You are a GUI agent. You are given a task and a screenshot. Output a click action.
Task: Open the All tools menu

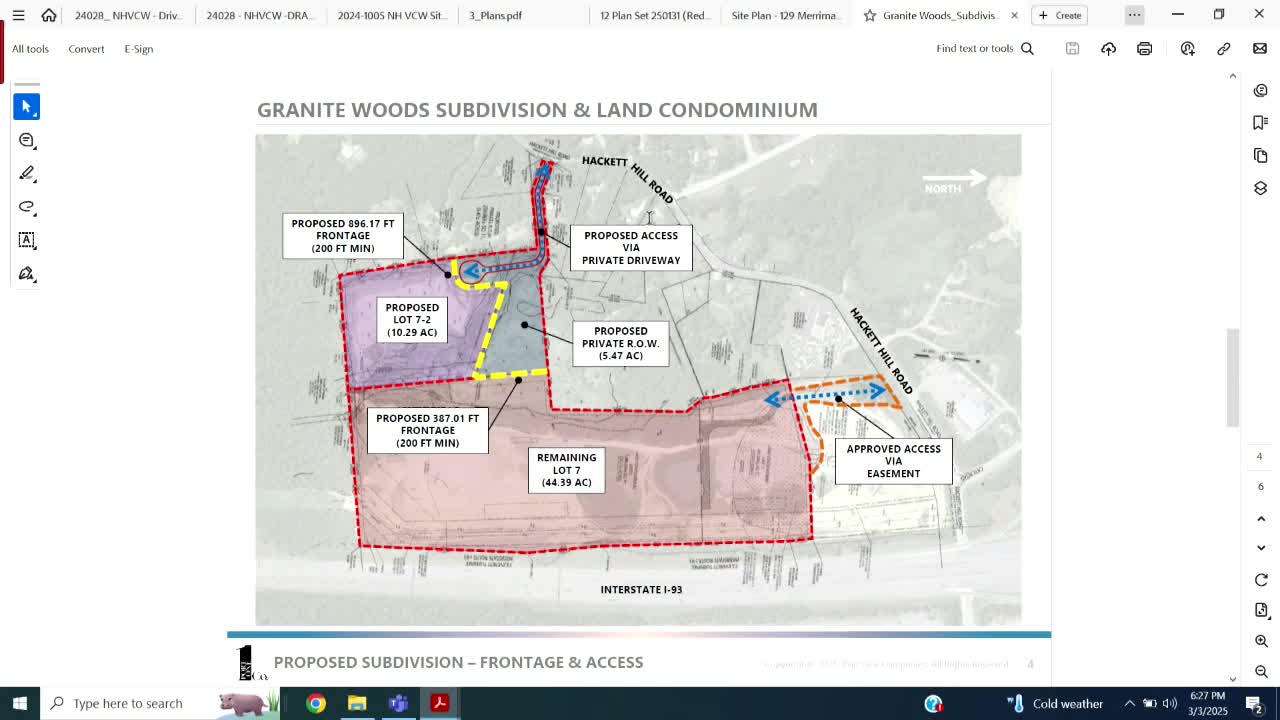click(x=30, y=49)
